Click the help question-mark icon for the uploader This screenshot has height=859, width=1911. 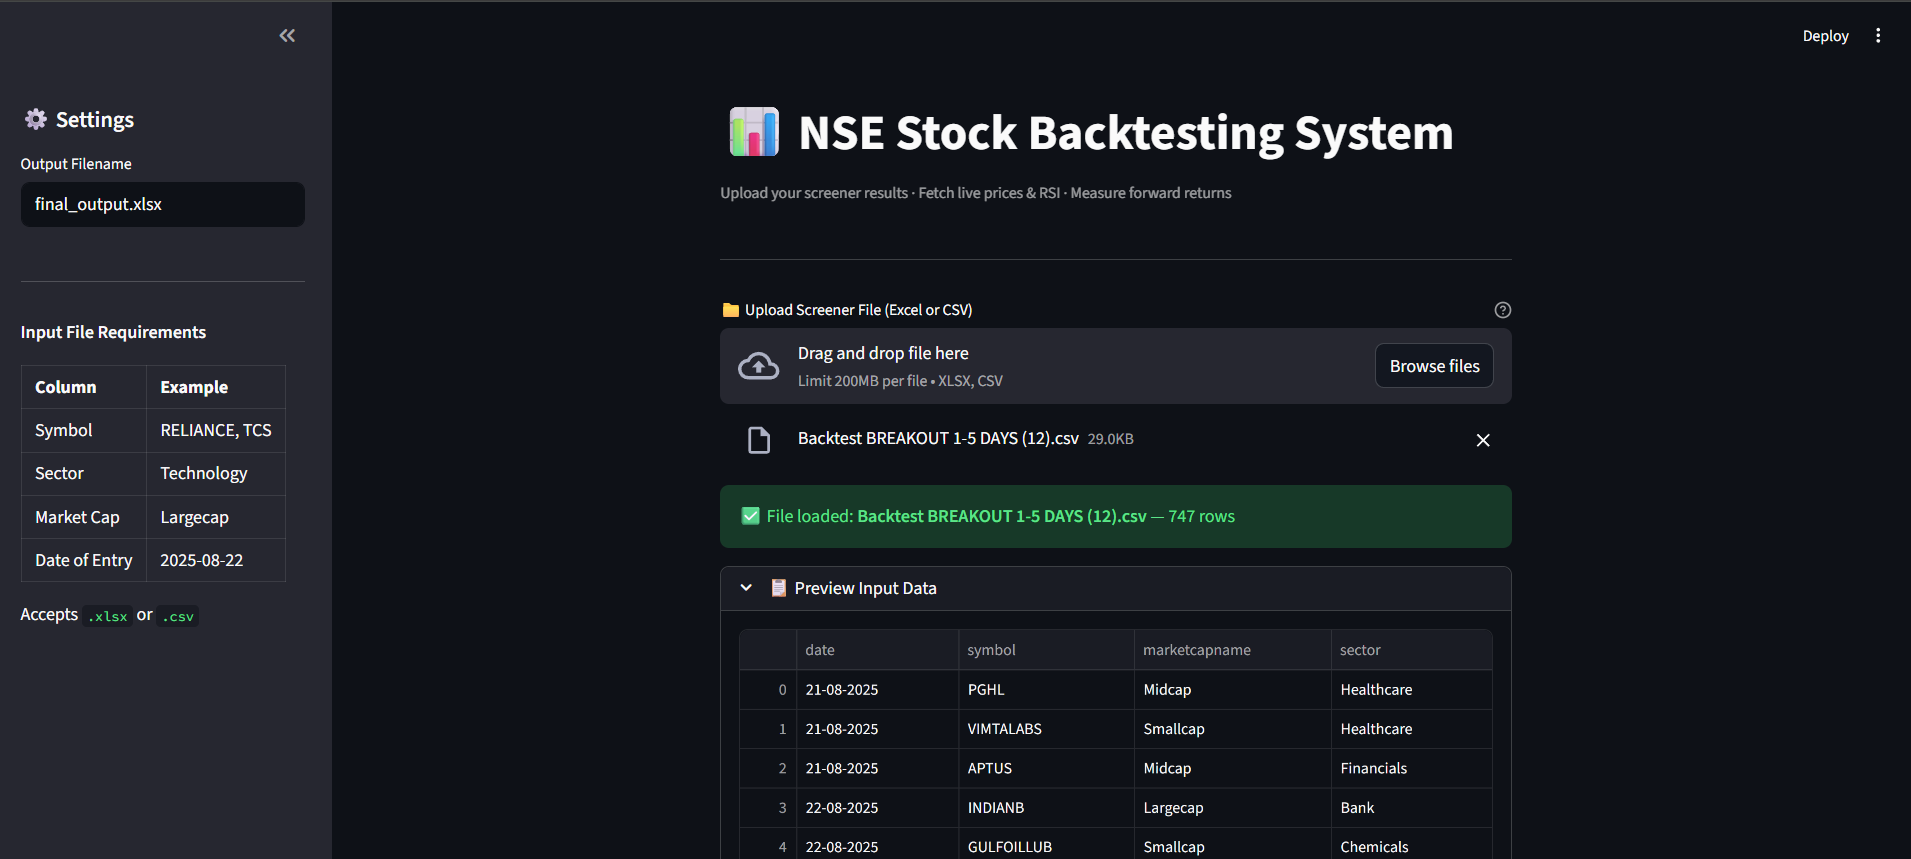(1502, 310)
